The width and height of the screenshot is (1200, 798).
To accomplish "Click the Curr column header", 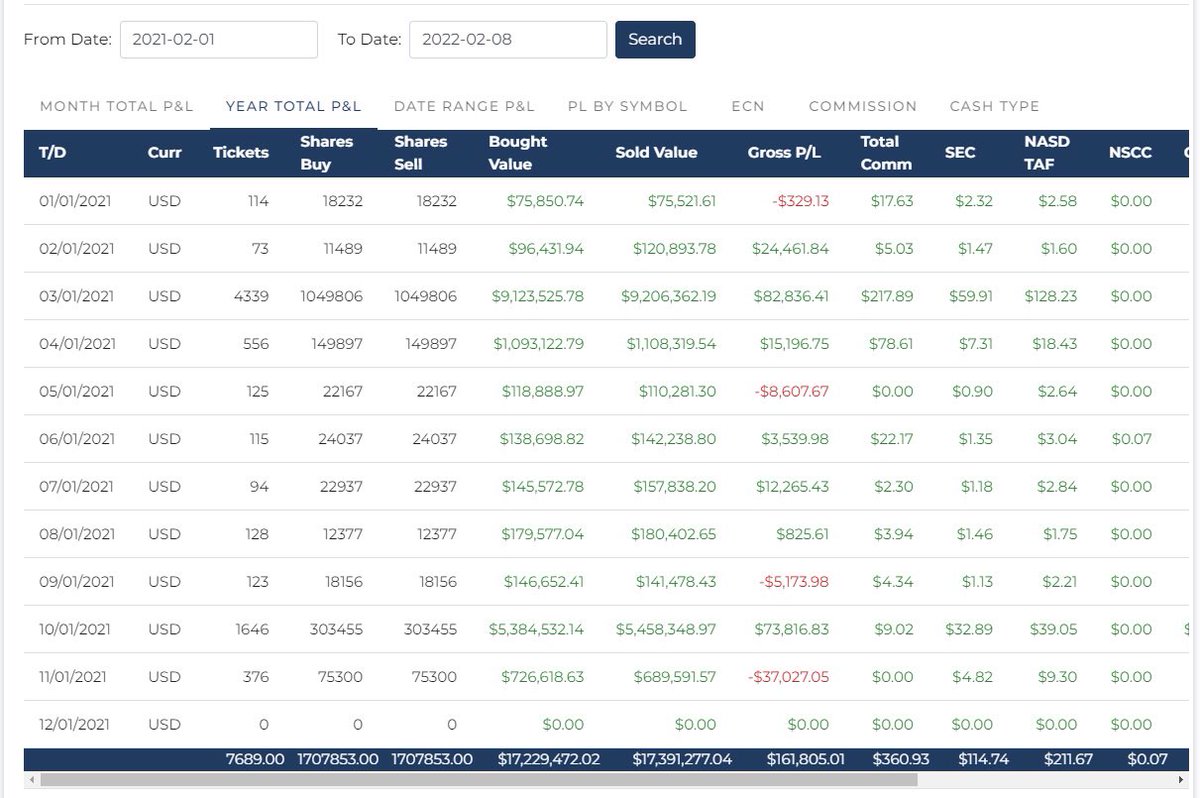I will click(164, 153).
